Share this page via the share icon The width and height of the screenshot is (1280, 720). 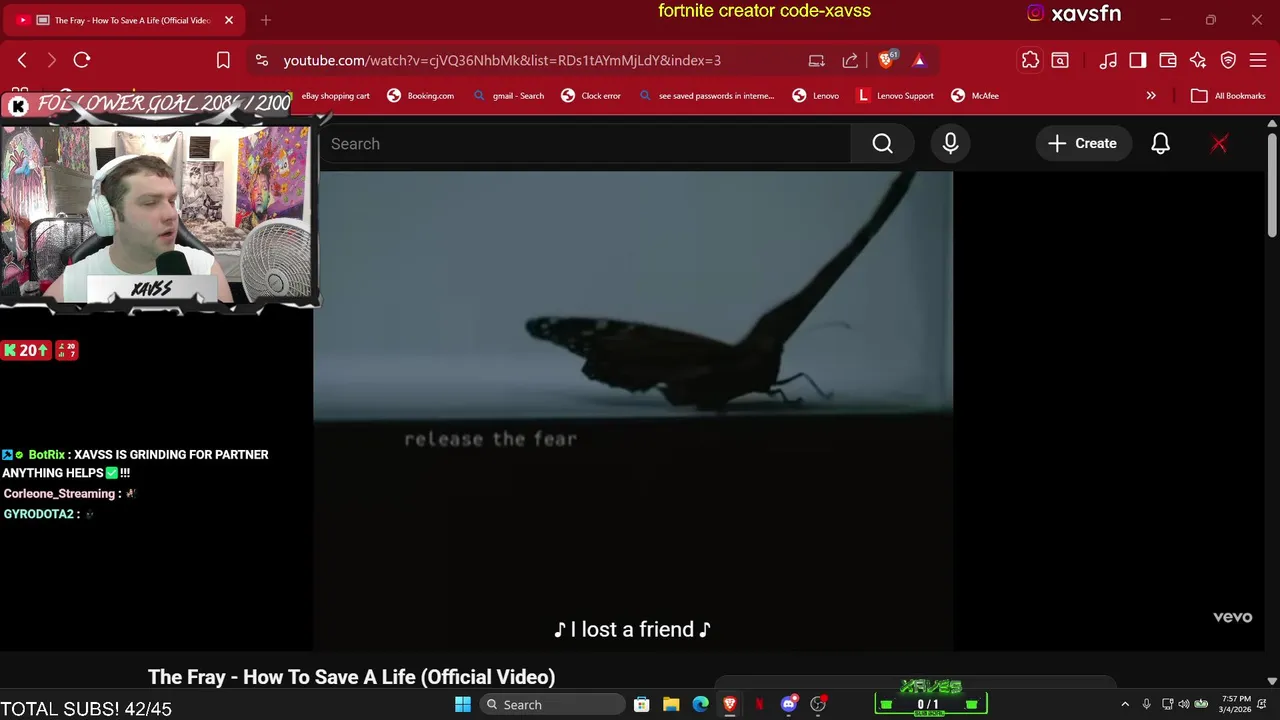(x=850, y=60)
